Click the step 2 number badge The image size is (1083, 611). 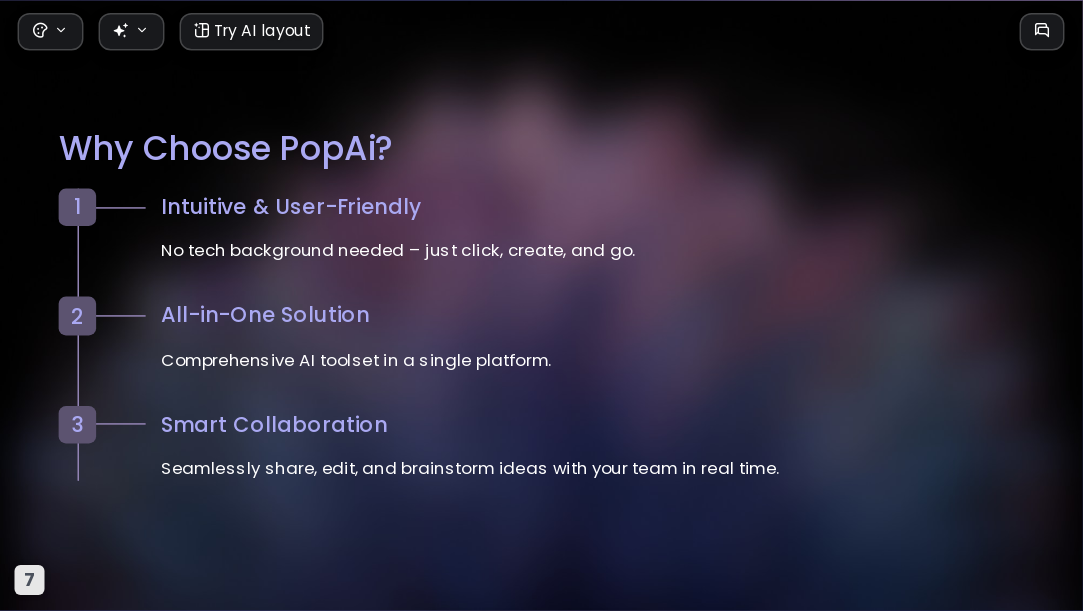coord(77,316)
